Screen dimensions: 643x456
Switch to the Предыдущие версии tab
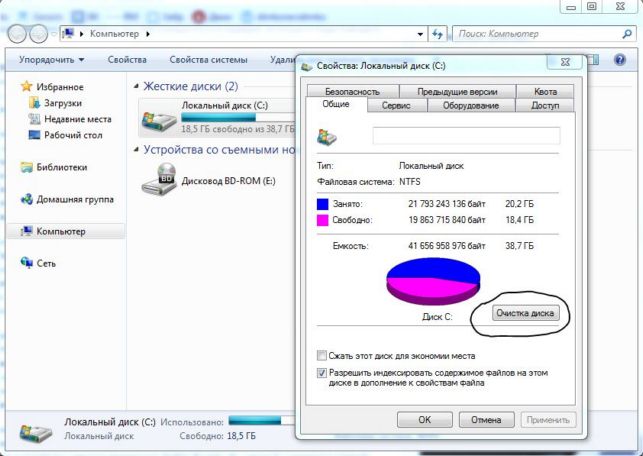pyautogui.click(x=457, y=91)
